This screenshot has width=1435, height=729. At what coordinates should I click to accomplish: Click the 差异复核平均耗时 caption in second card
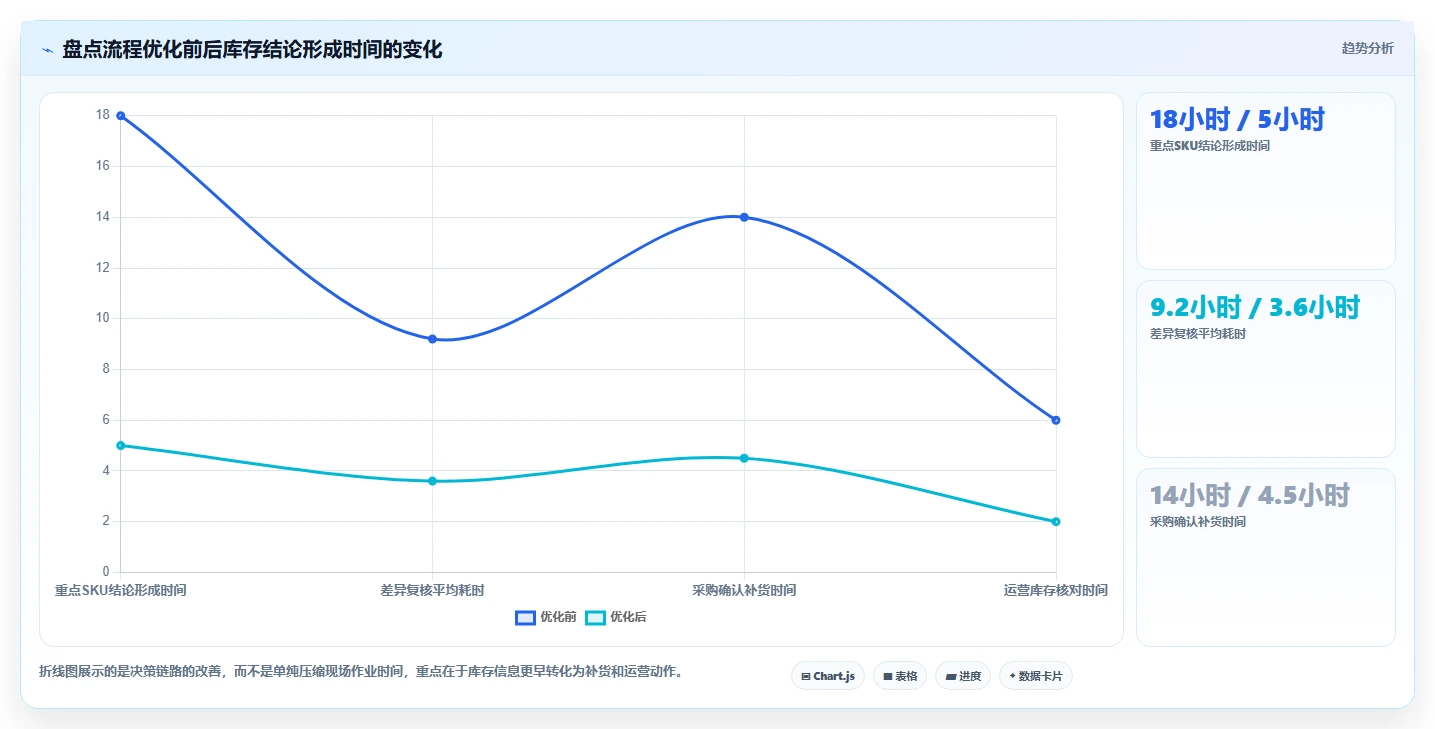(1198, 334)
